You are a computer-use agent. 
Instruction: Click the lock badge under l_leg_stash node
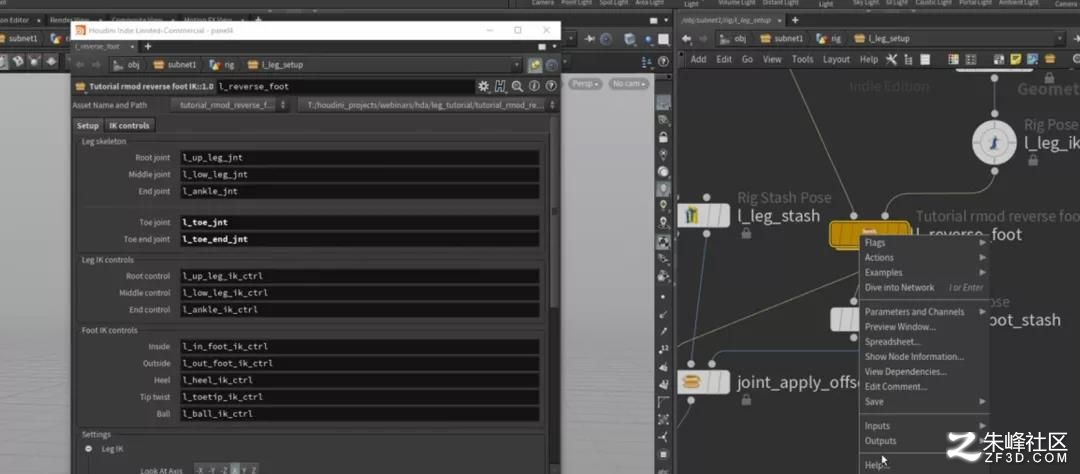(x=746, y=234)
